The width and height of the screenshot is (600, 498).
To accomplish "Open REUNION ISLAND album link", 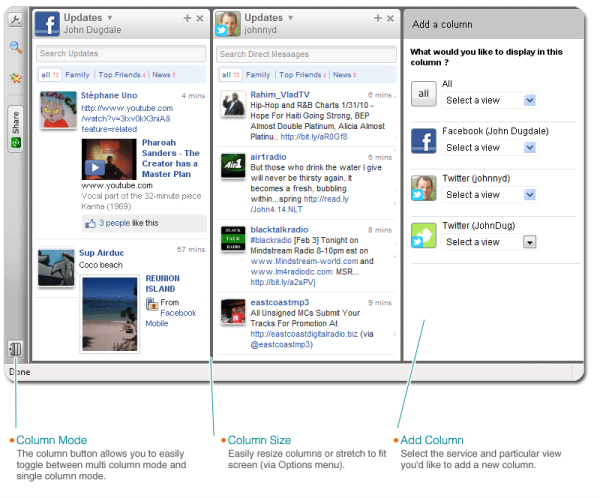I will point(162,284).
